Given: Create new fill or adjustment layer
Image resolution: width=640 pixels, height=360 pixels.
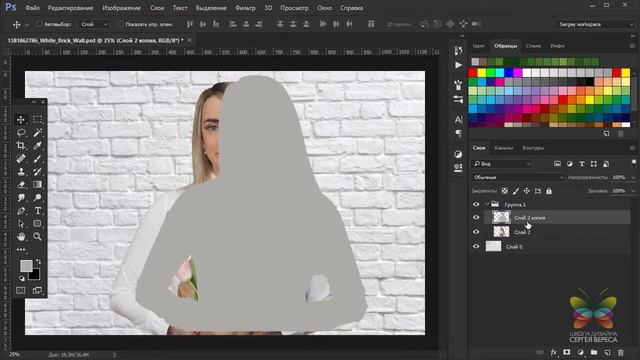Looking at the screenshot, I should coord(580,352).
